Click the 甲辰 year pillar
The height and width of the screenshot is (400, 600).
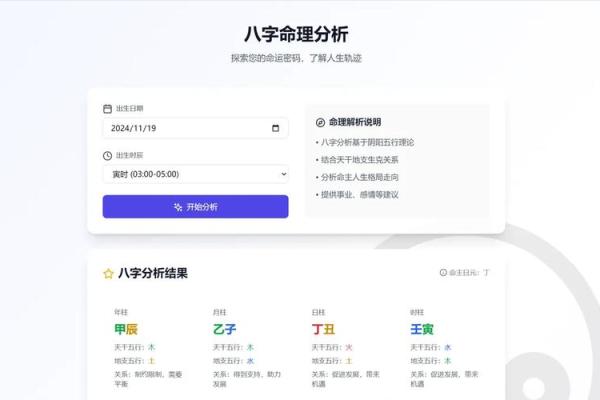point(126,329)
